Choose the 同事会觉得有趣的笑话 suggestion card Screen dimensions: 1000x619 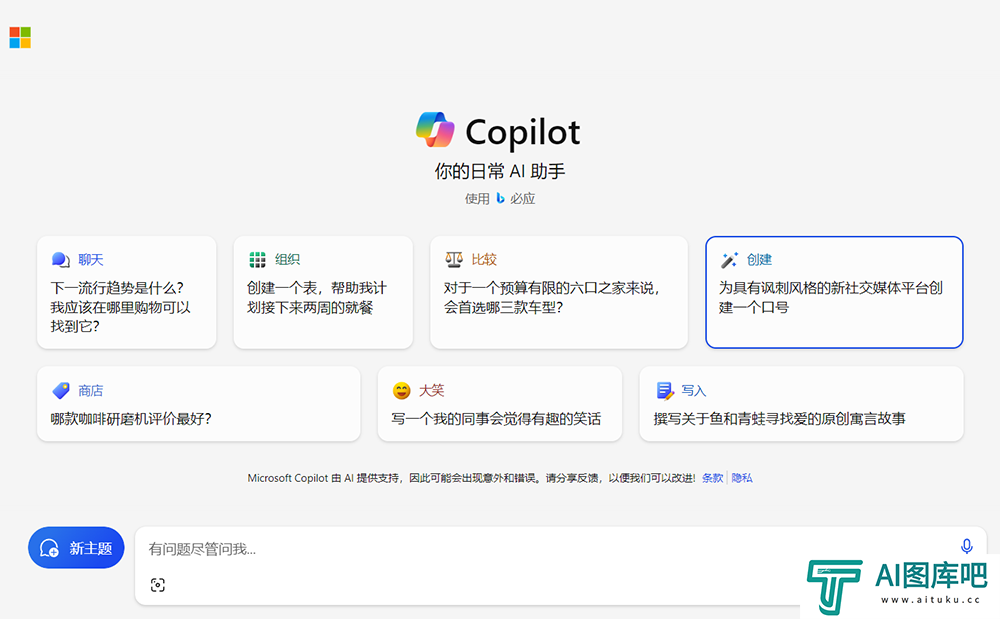pyautogui.click(x=499, y=404)
